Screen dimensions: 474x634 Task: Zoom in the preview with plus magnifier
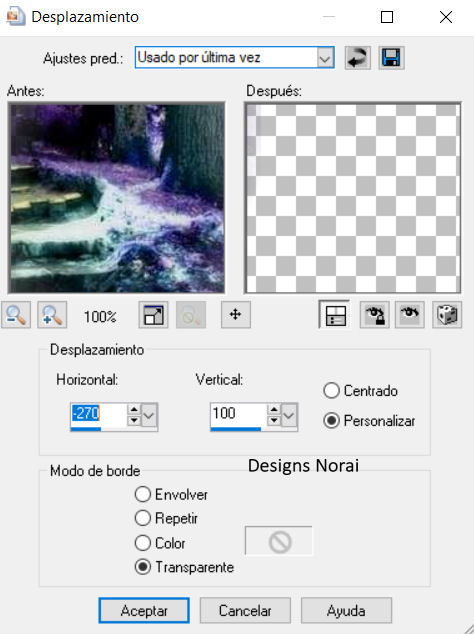[52, 315]
